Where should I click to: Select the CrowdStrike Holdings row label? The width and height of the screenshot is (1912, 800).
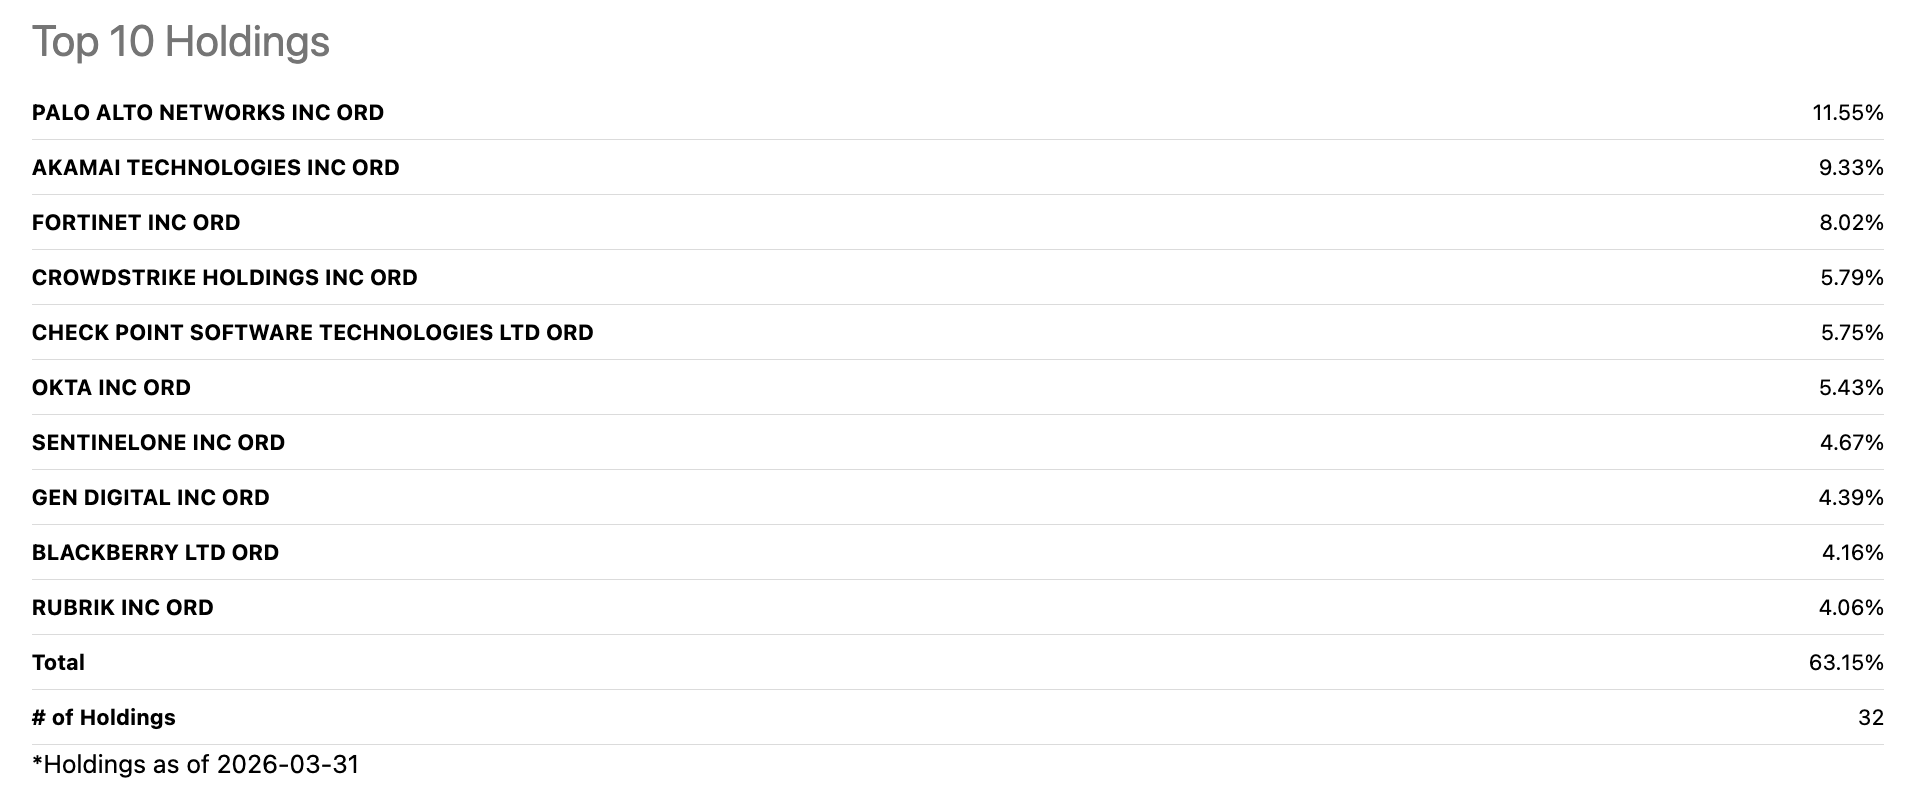225,278
